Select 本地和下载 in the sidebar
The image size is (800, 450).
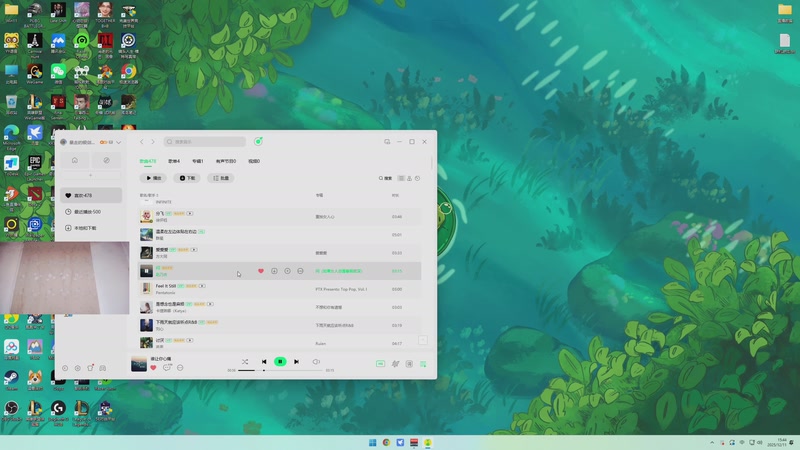click(91, 228)
